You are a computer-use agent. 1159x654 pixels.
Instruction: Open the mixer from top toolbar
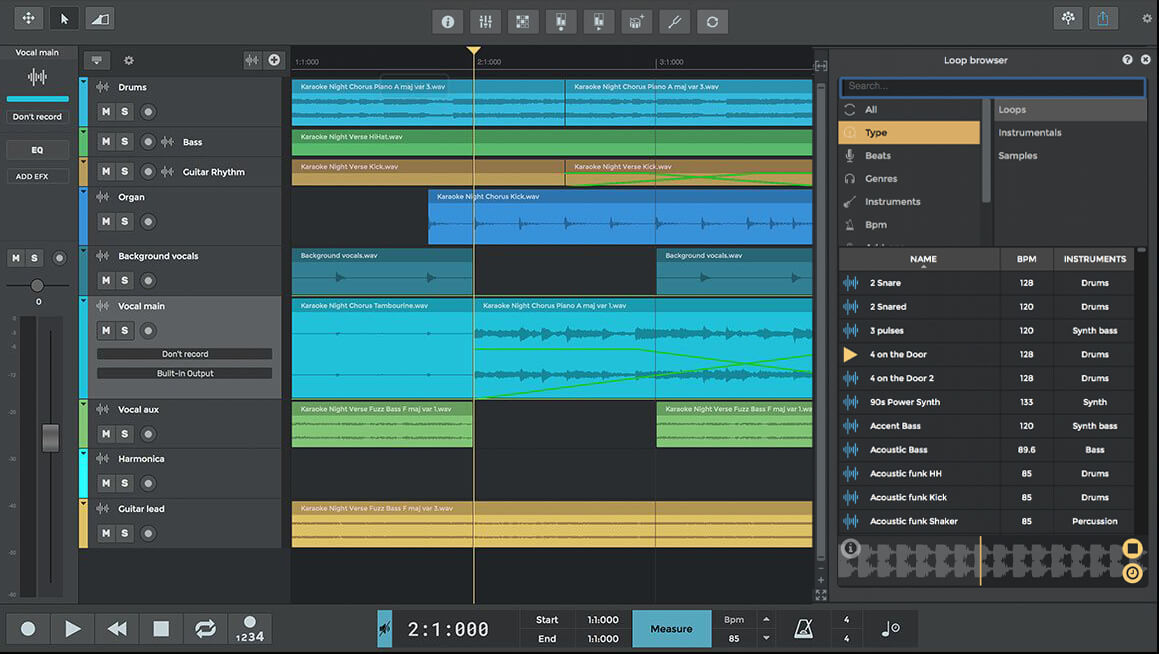484,21
